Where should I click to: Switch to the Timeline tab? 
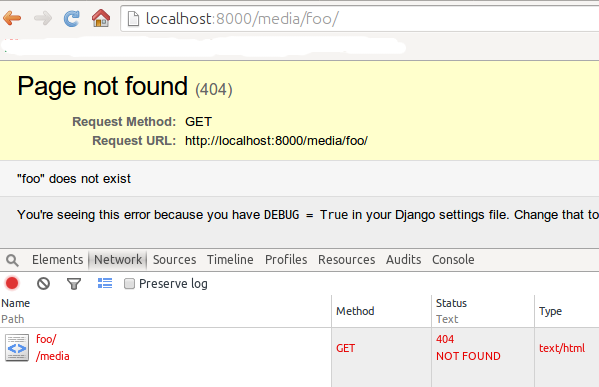click(x=230, y=260)
